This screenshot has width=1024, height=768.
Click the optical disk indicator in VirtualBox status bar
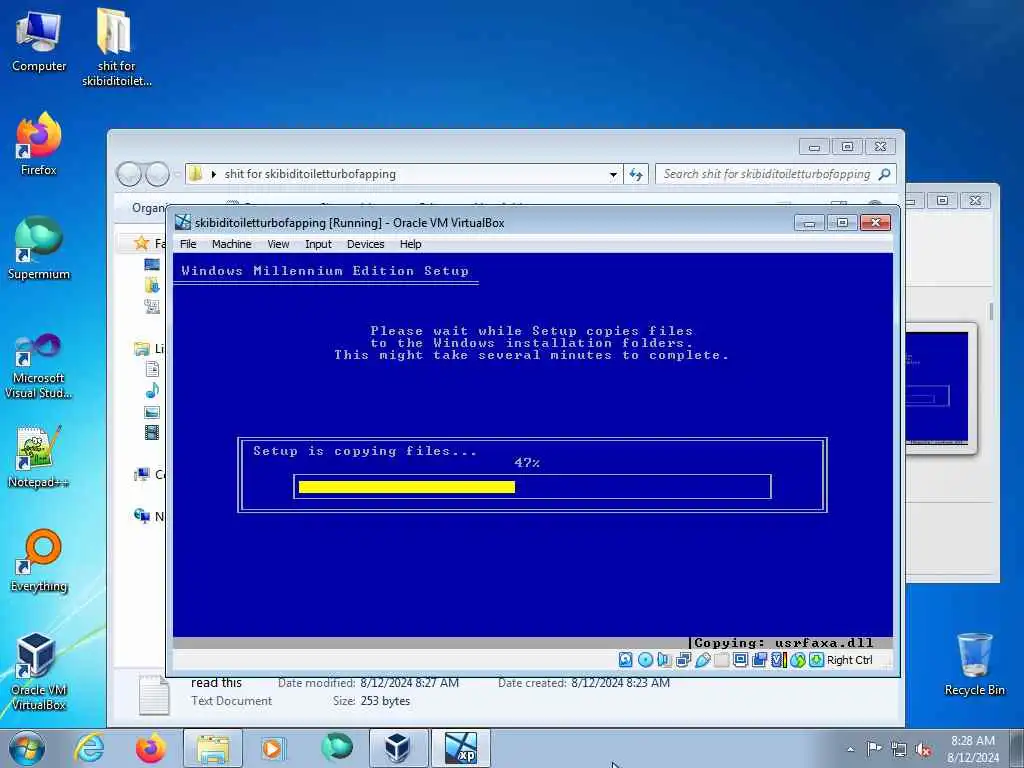tap(645, 660)
